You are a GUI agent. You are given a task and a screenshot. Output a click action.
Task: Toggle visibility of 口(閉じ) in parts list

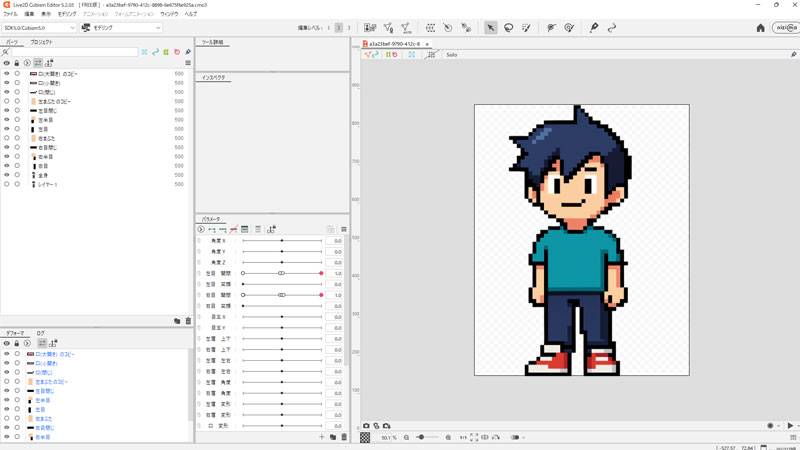pos(7,92)
